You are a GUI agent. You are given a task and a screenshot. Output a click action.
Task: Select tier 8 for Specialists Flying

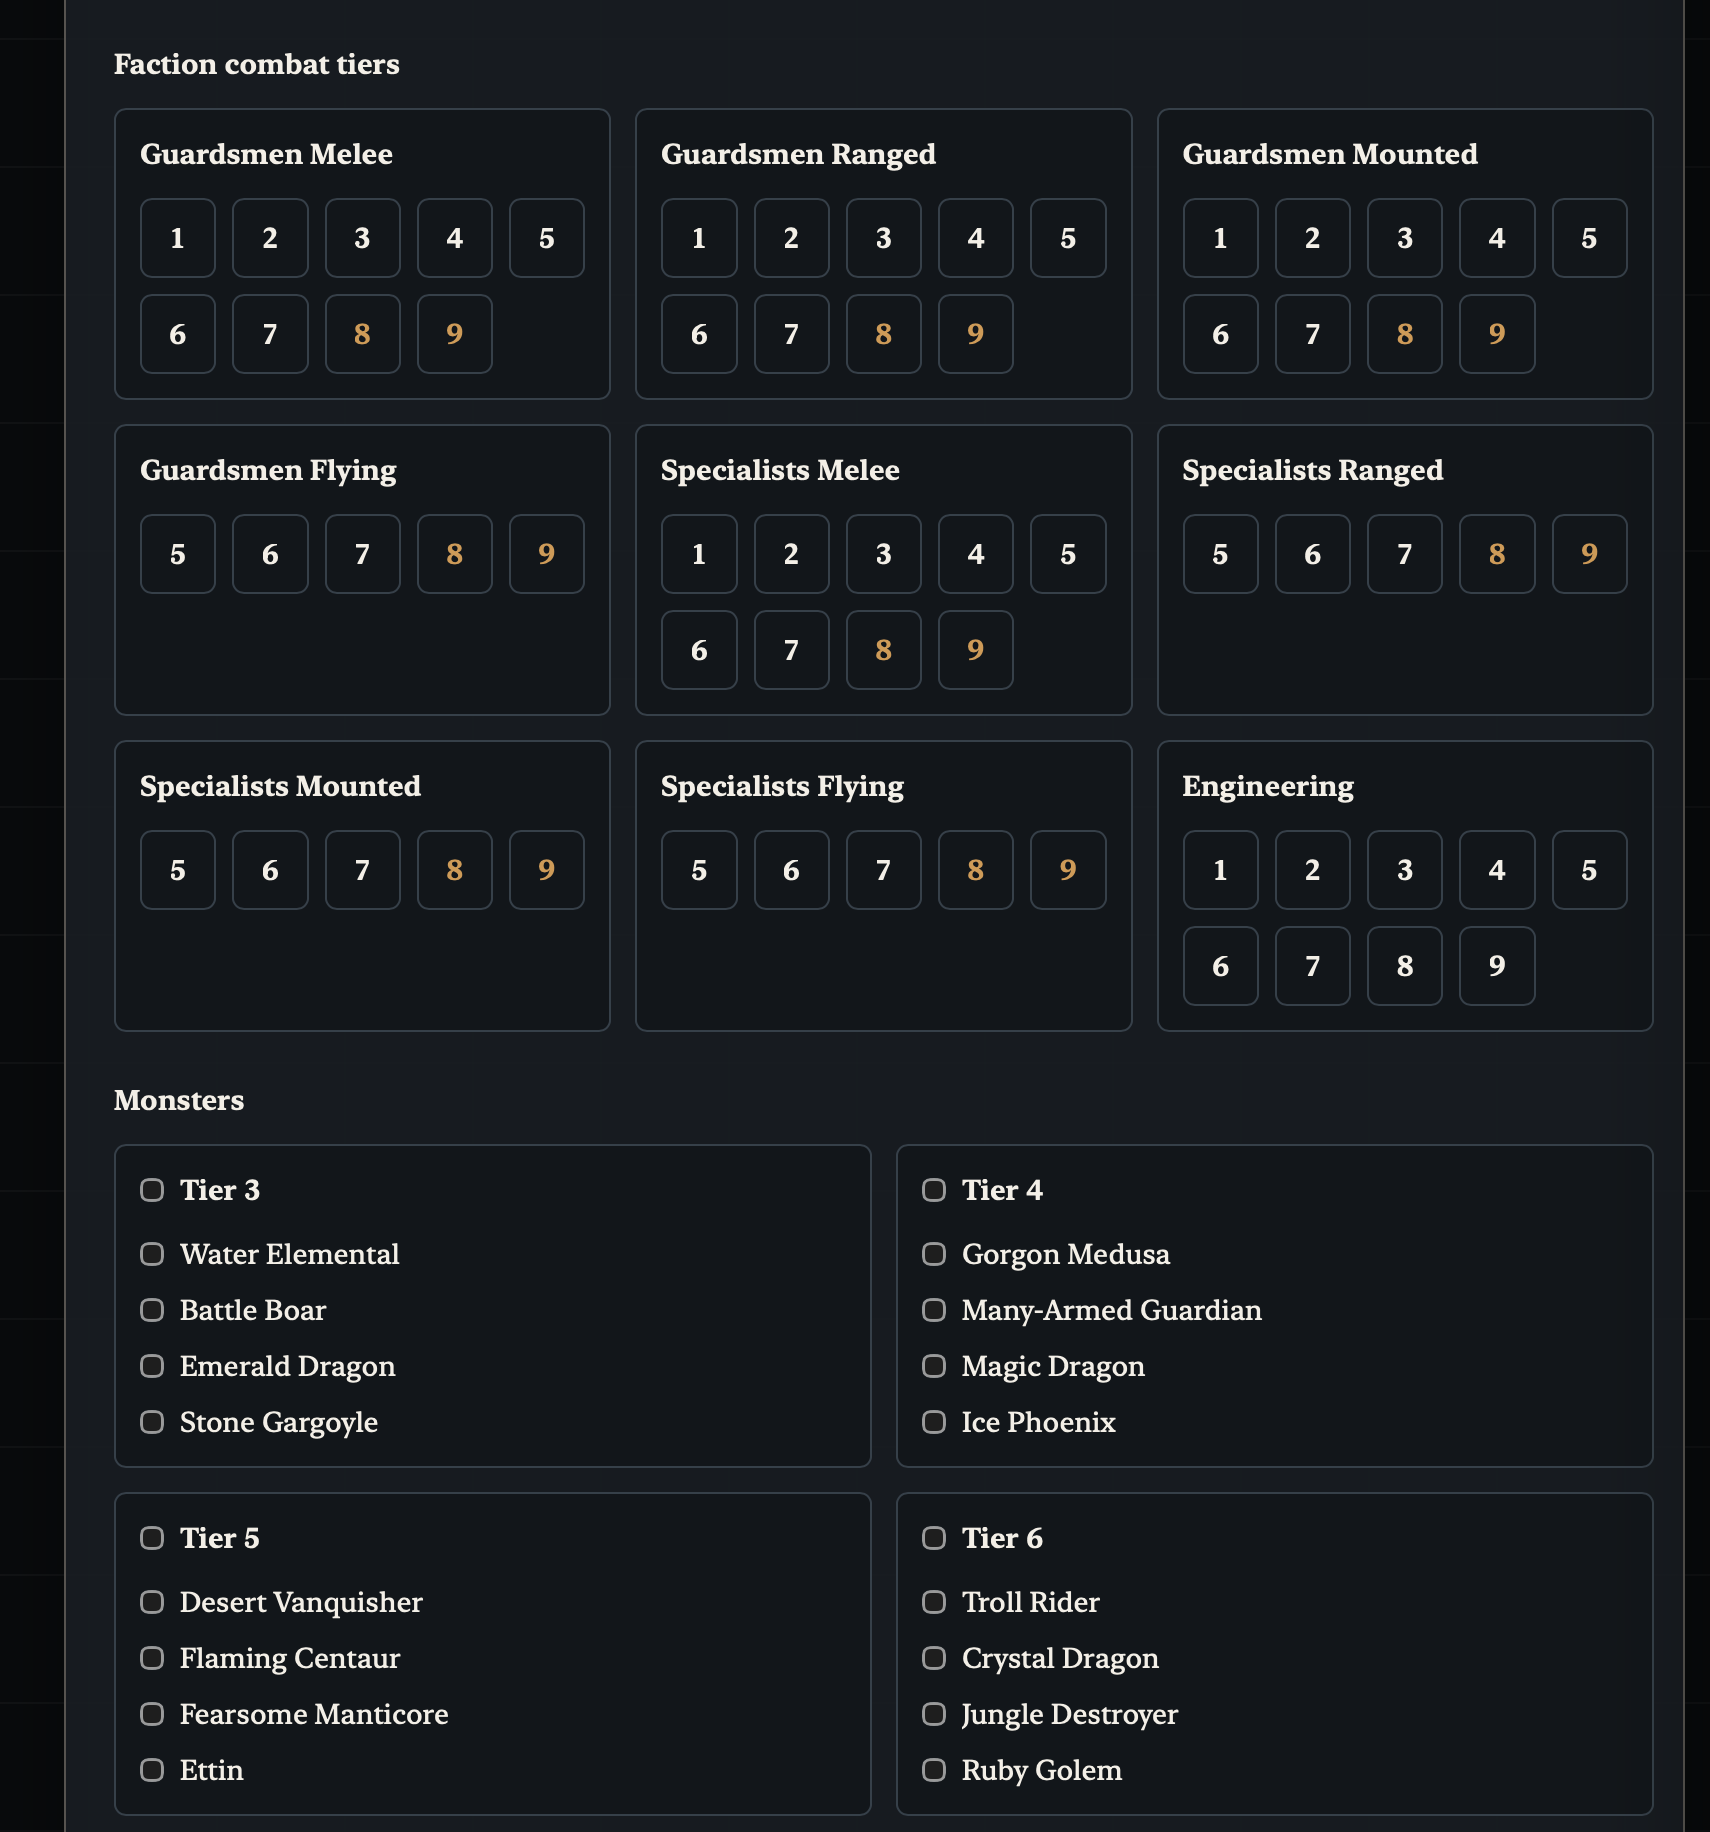[975, 870]
